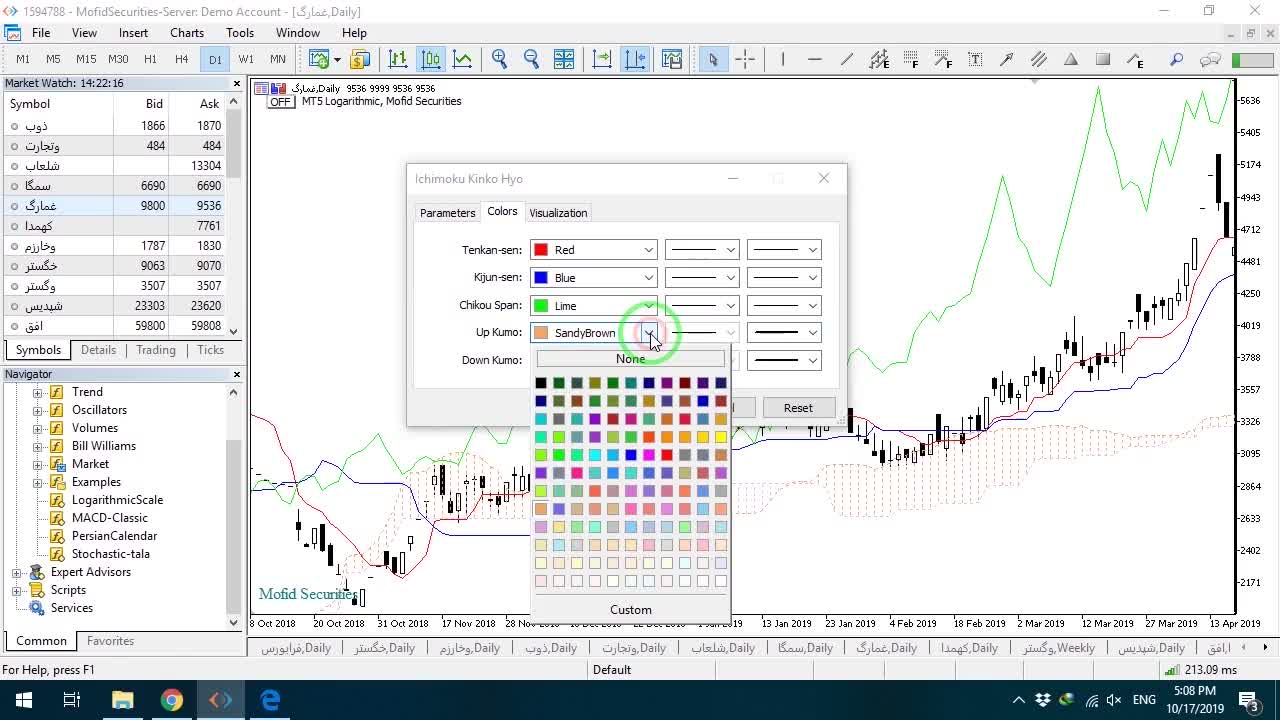Toggle chart shift icon
Screen dimensions: 1280x720
point(635,60)
